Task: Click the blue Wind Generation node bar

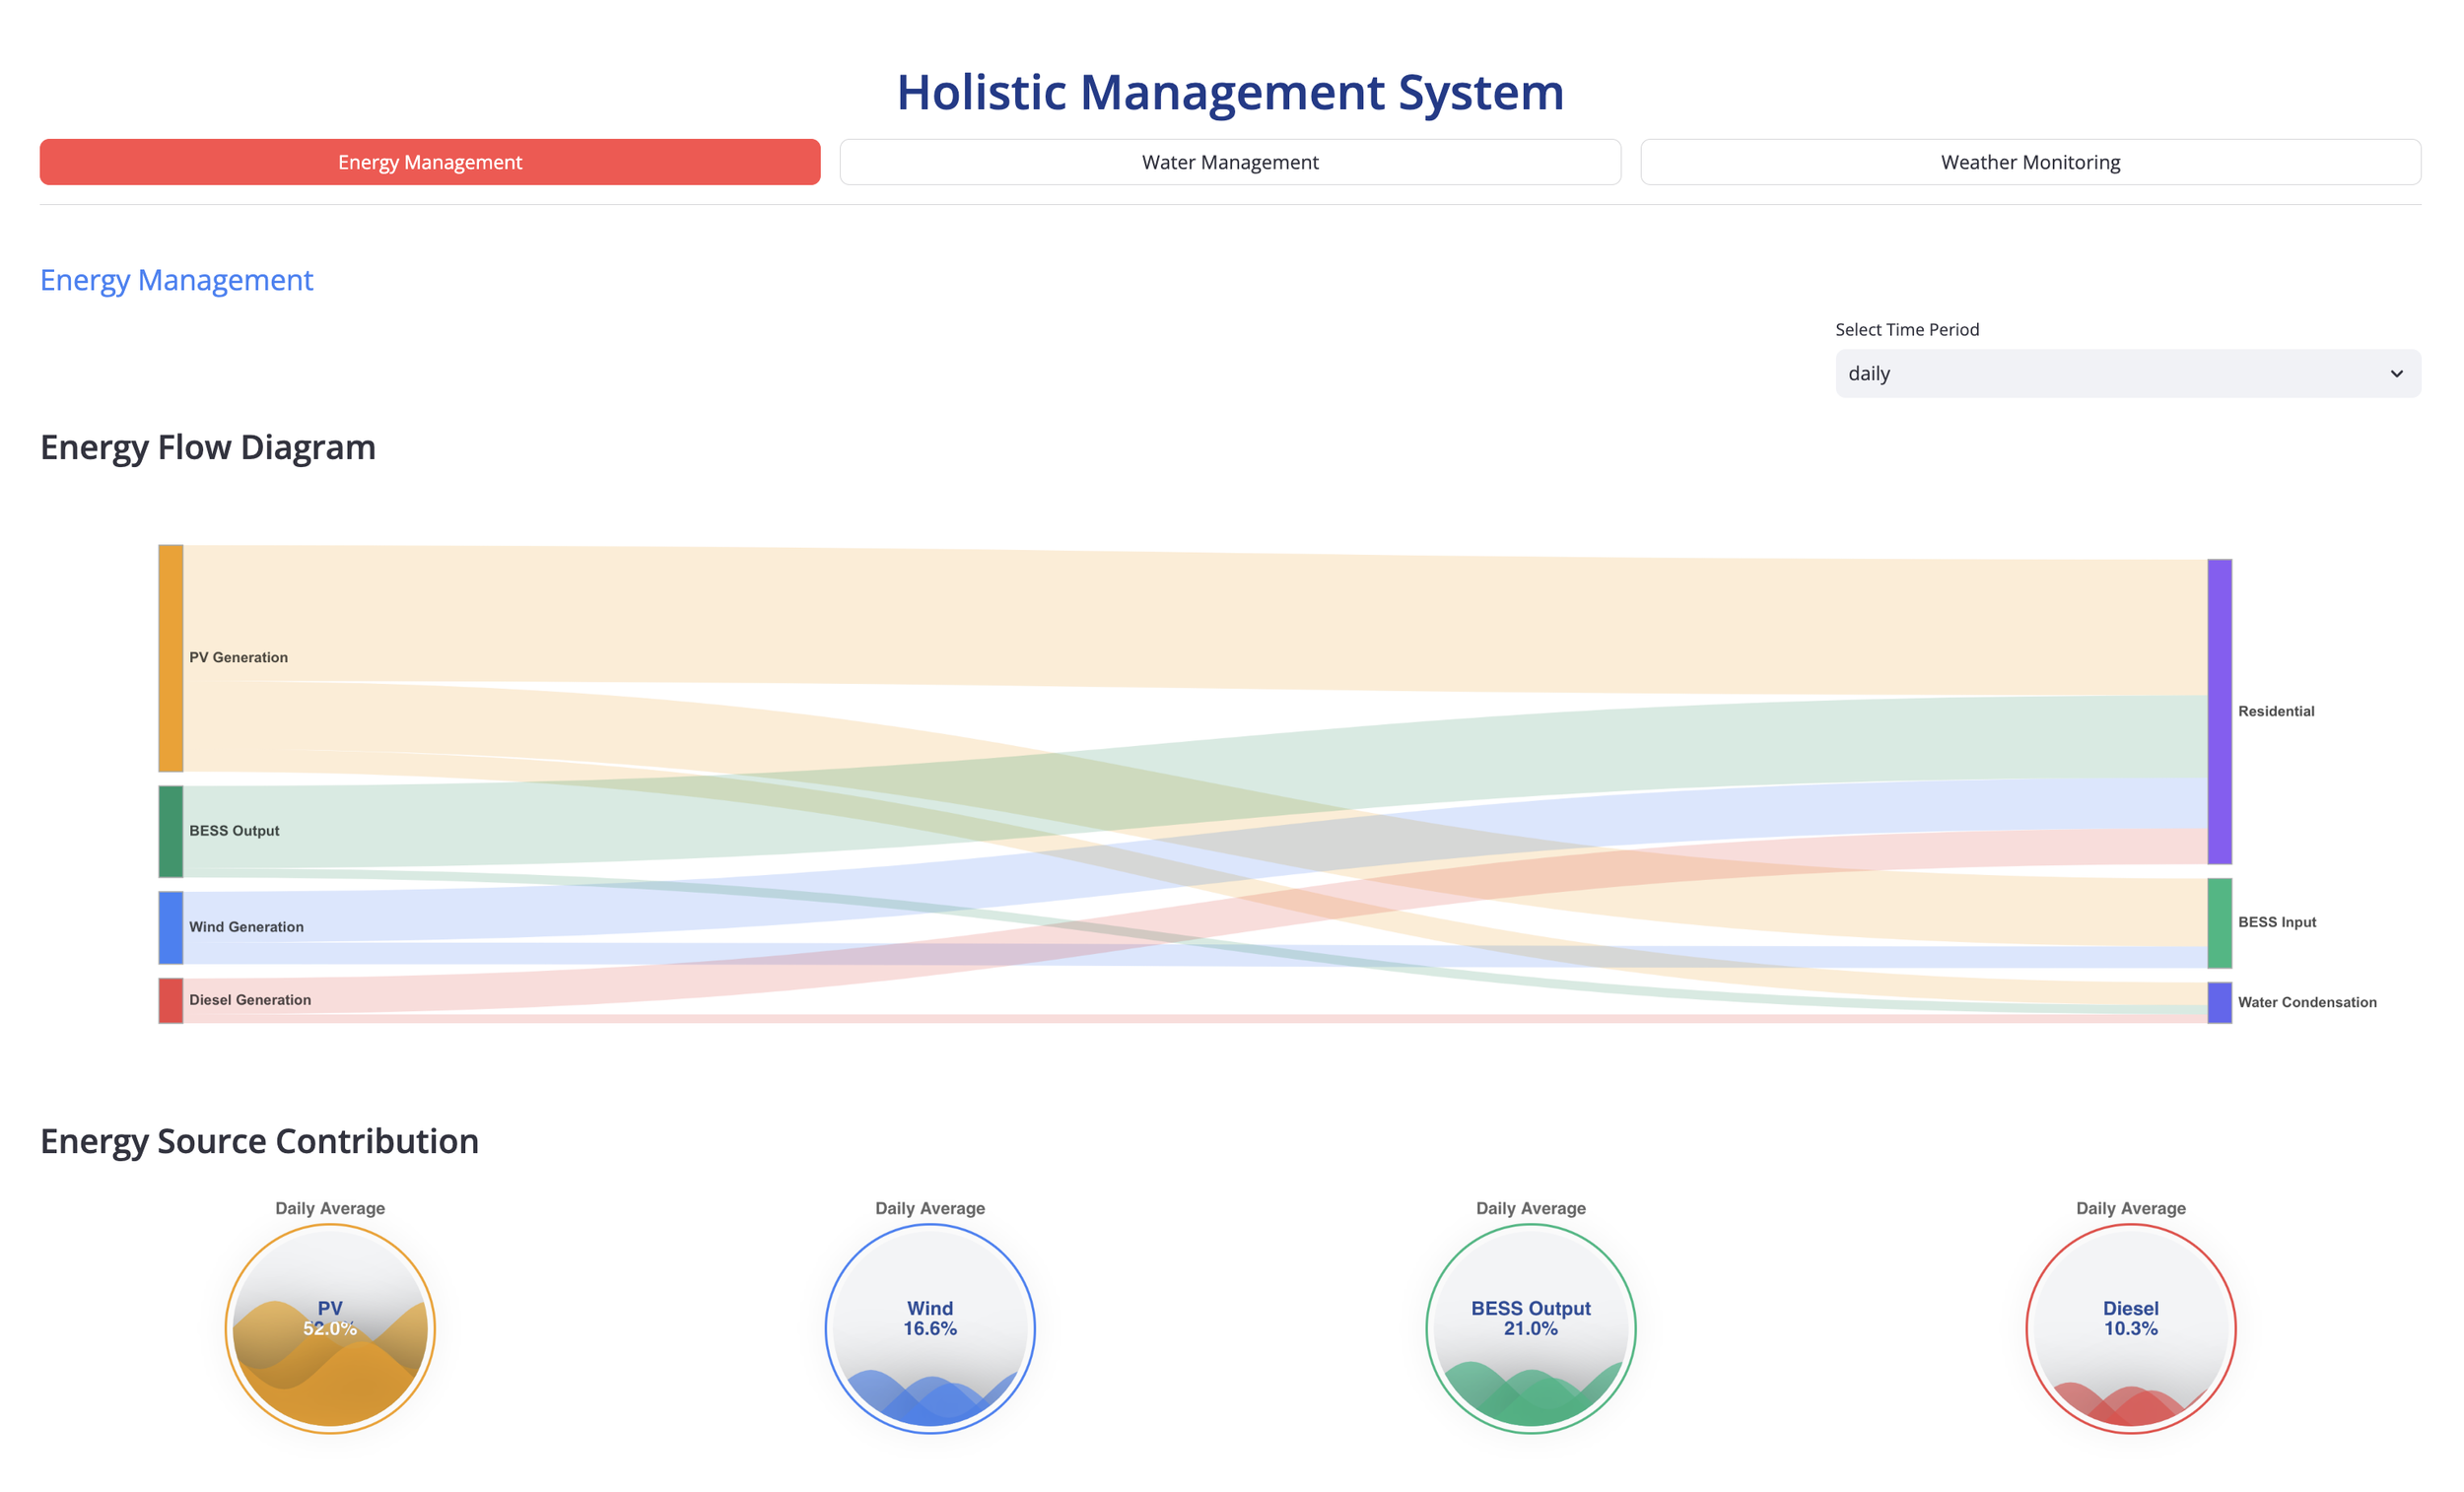Action: [x=171, y=927]
